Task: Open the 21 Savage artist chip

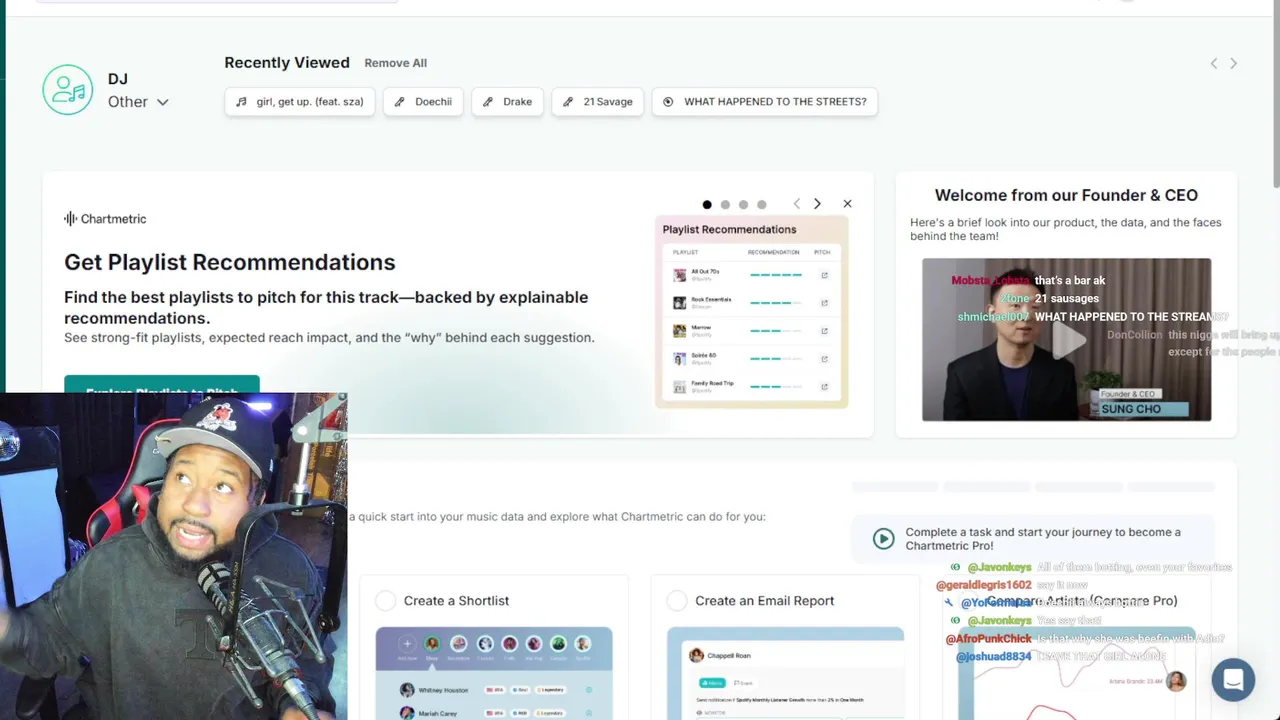Action: tap(598, 102)
